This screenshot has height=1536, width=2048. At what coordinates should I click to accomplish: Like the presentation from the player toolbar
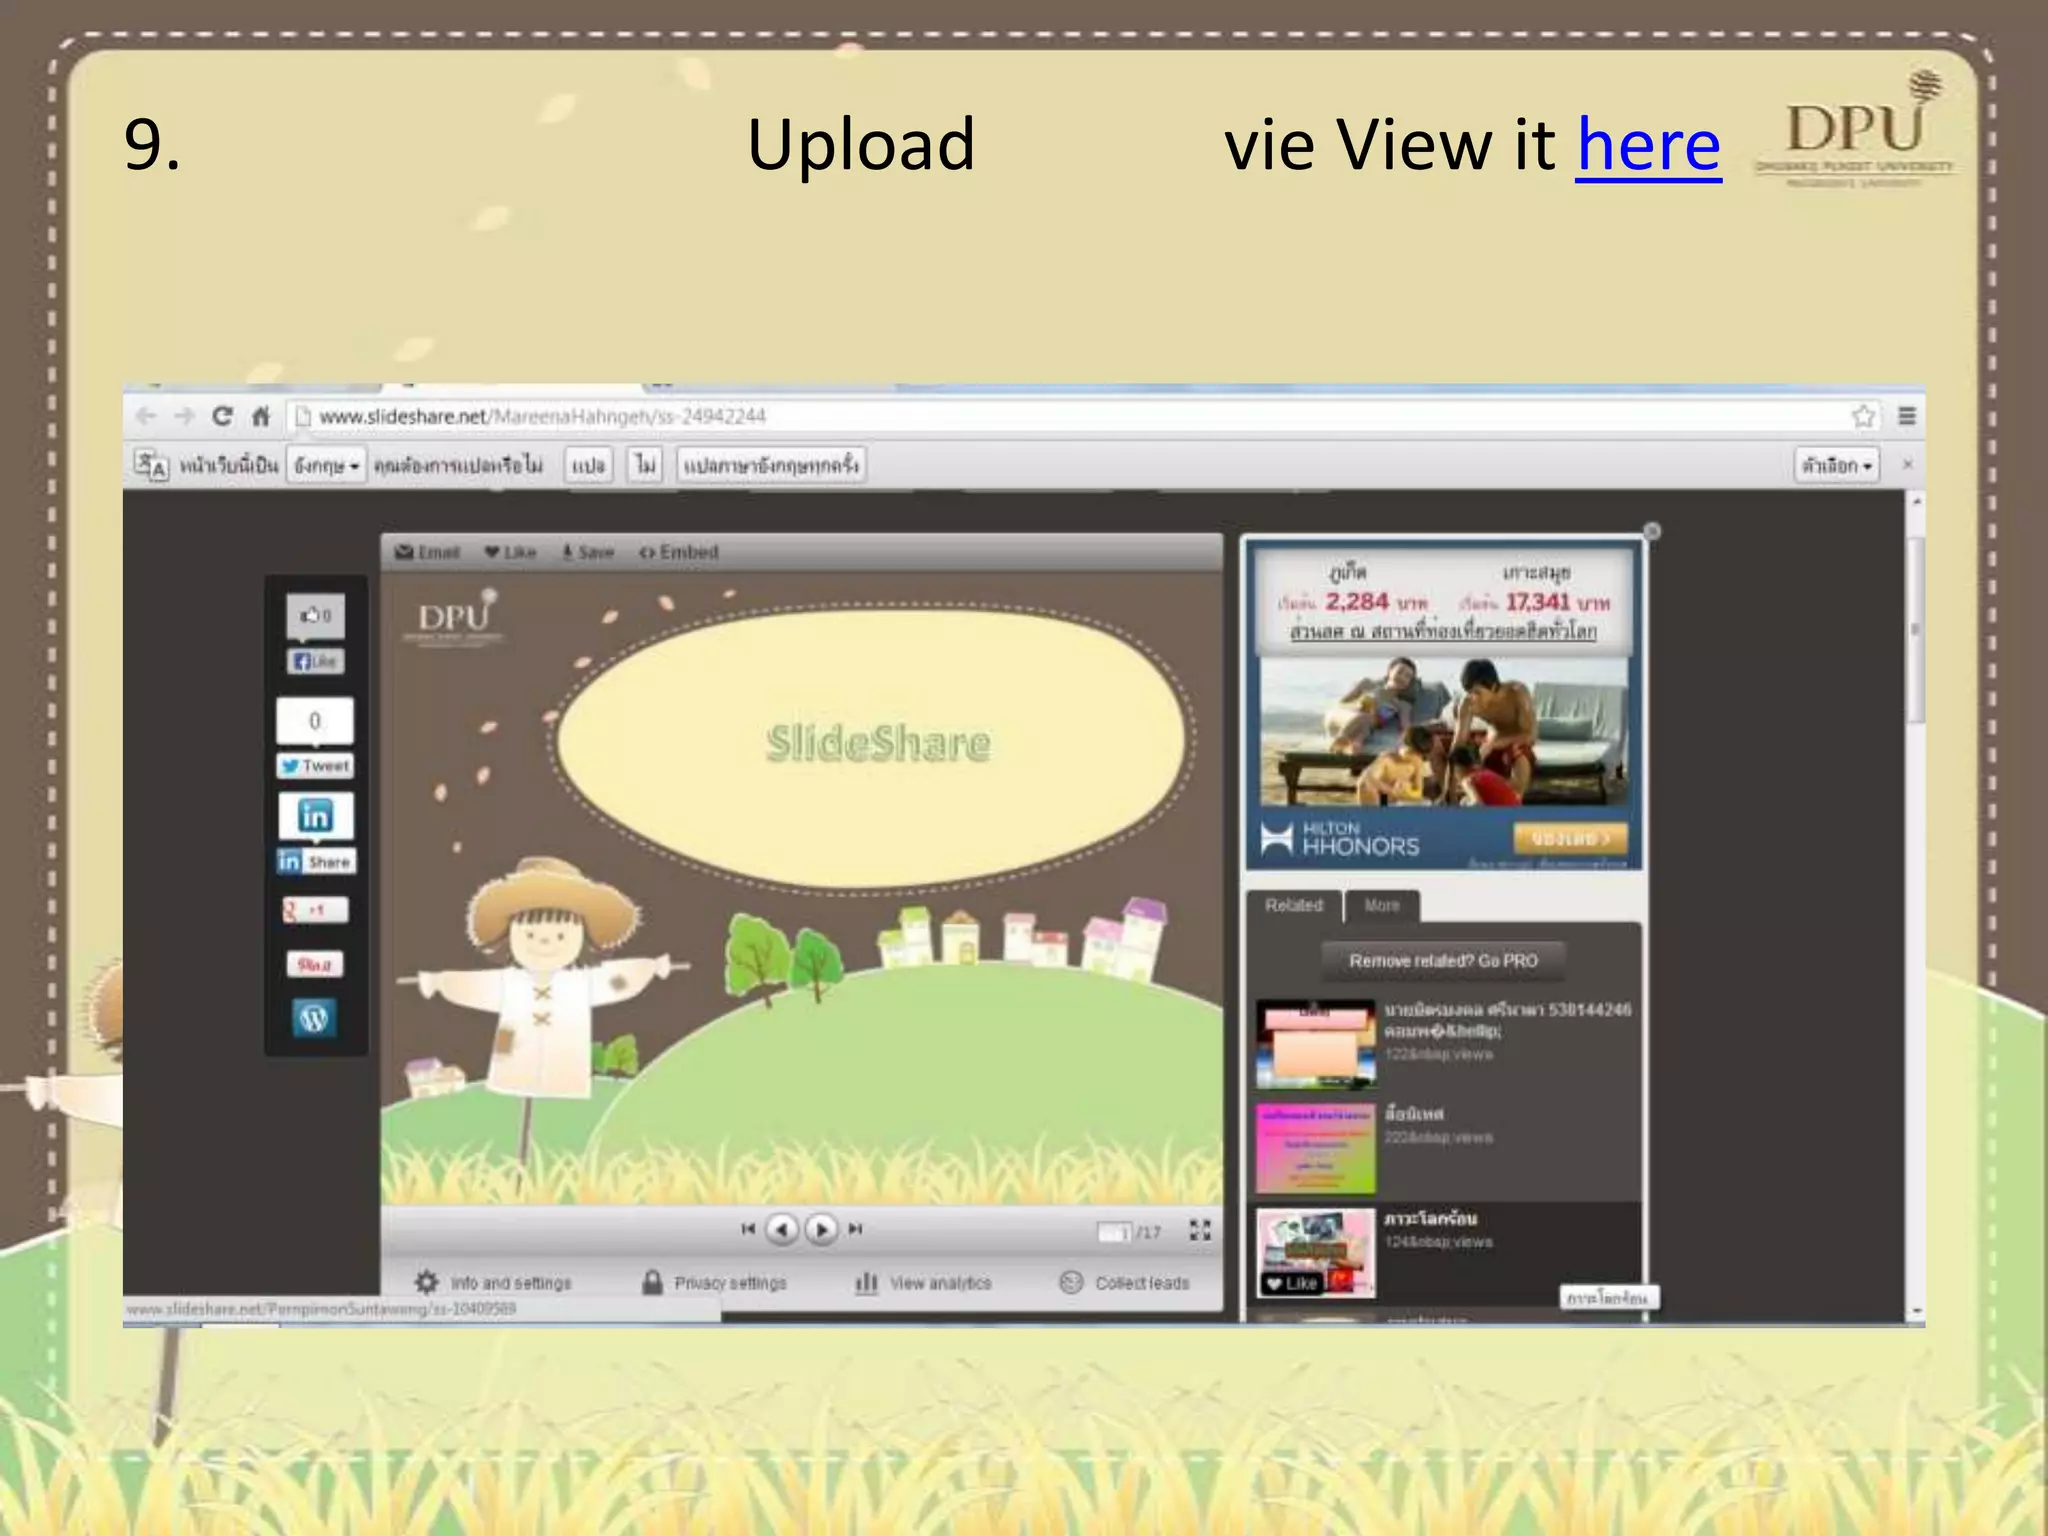click(x=511, y=552)
